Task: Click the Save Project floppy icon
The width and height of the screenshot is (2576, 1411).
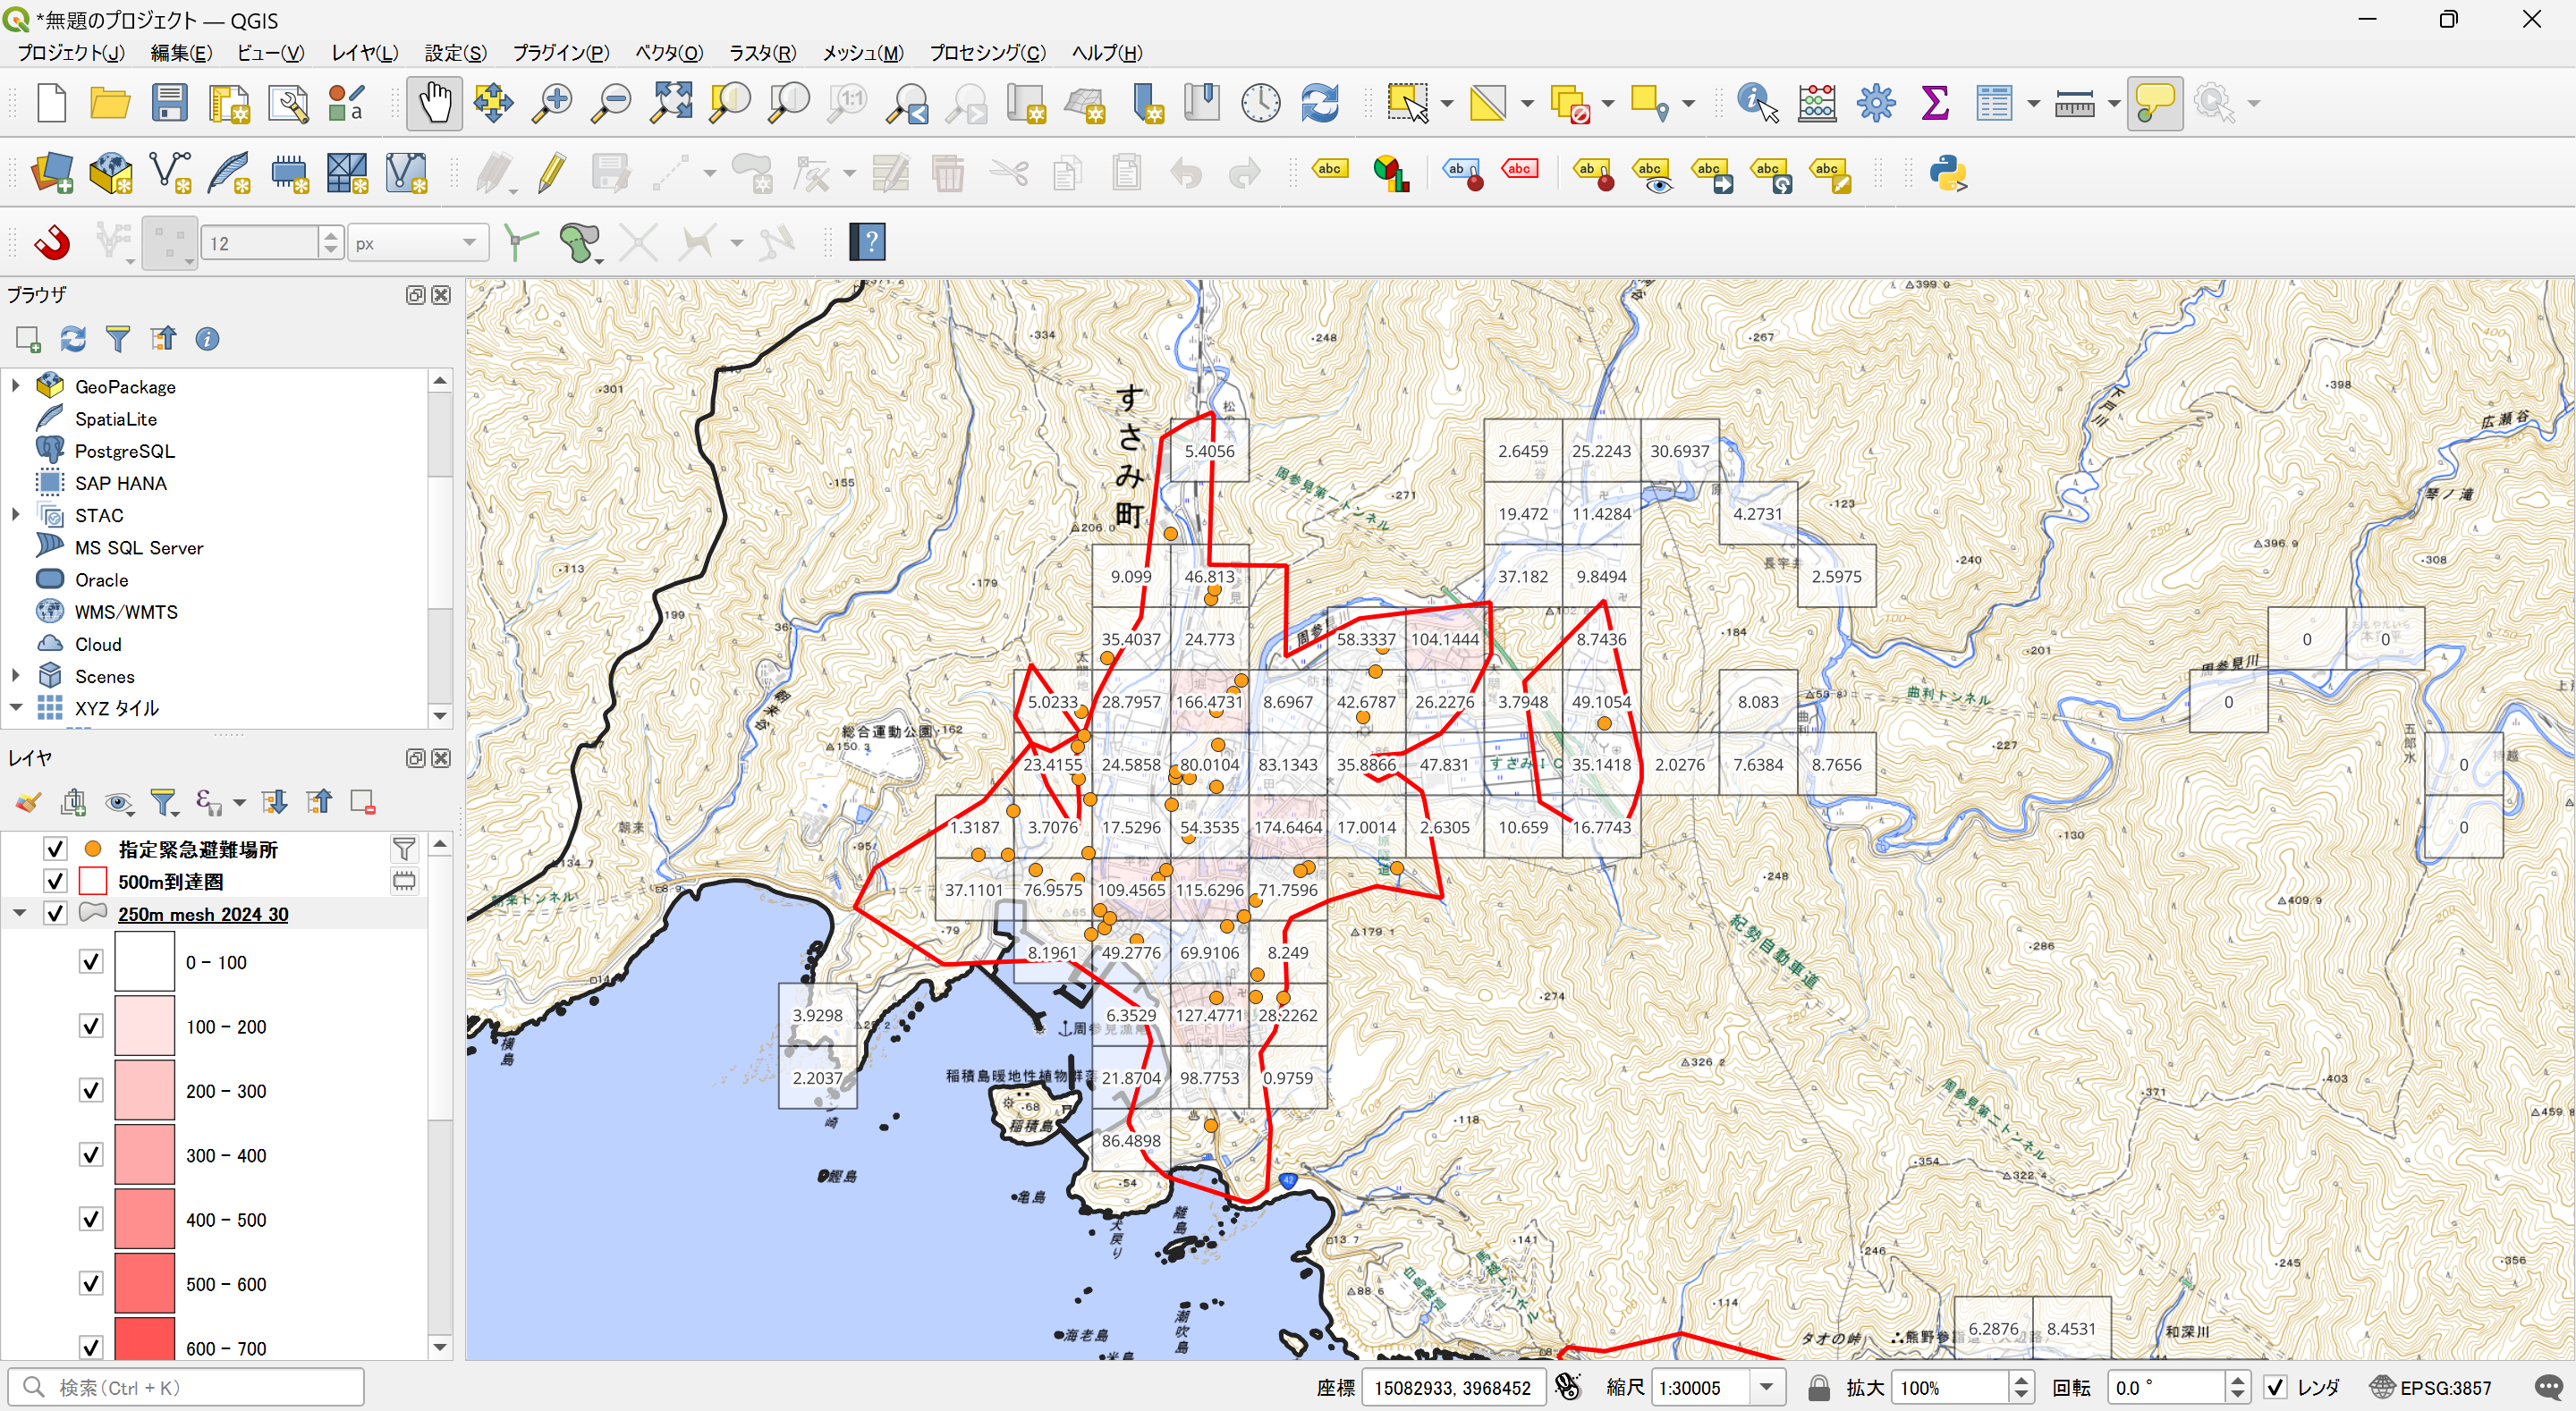Action: click(169, 103)
